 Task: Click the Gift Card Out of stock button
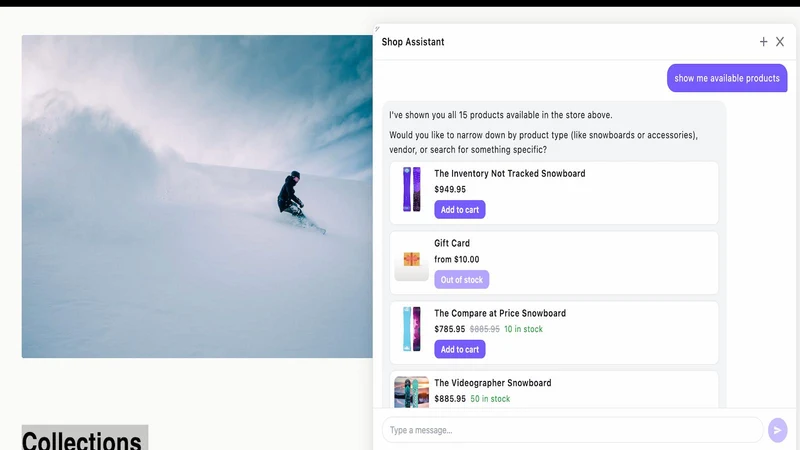coord(462,280)
